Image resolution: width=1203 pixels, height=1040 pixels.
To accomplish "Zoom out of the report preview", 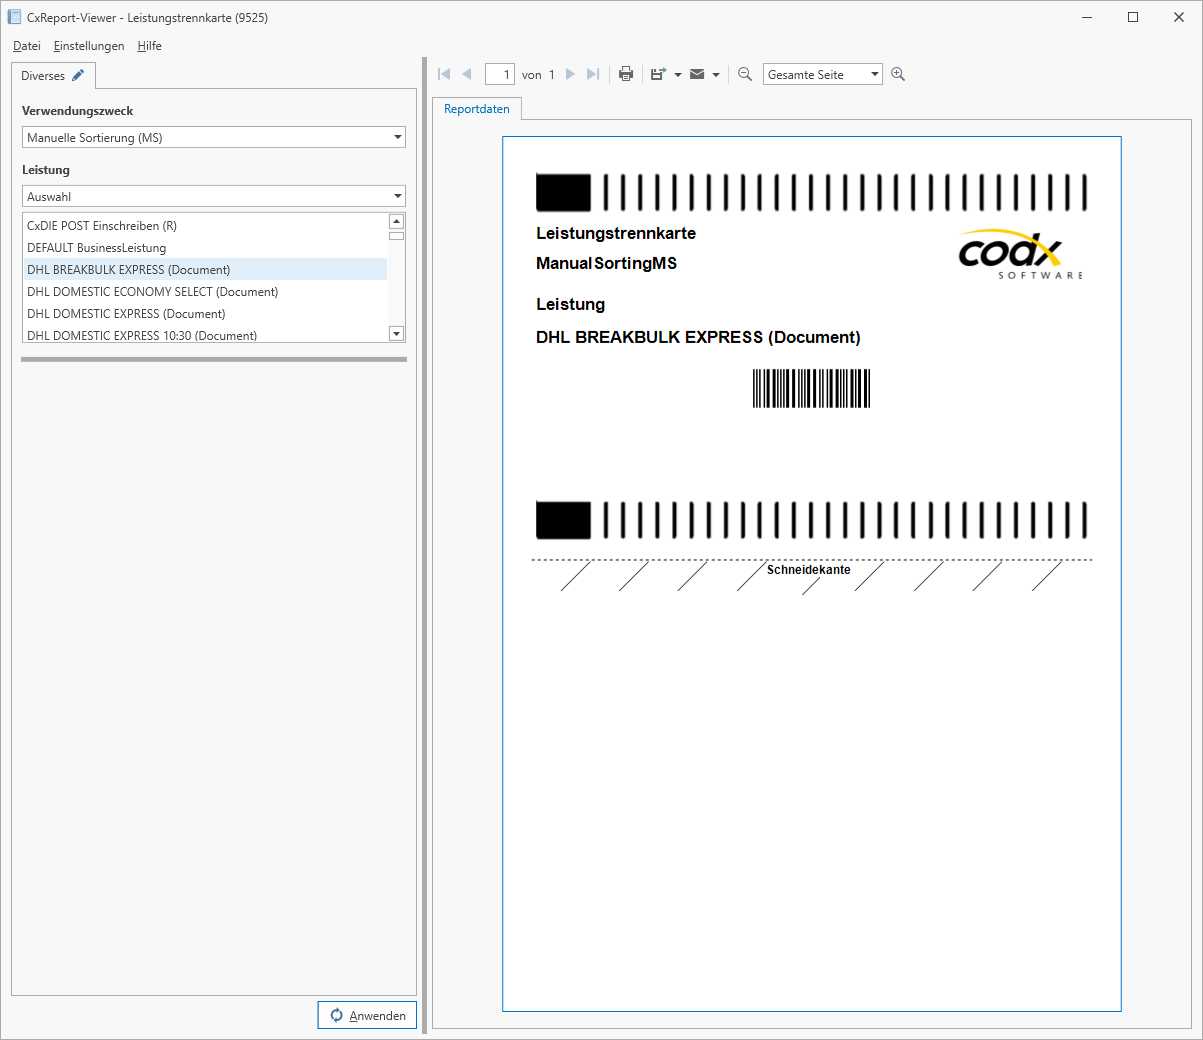I will coord(745,74).
